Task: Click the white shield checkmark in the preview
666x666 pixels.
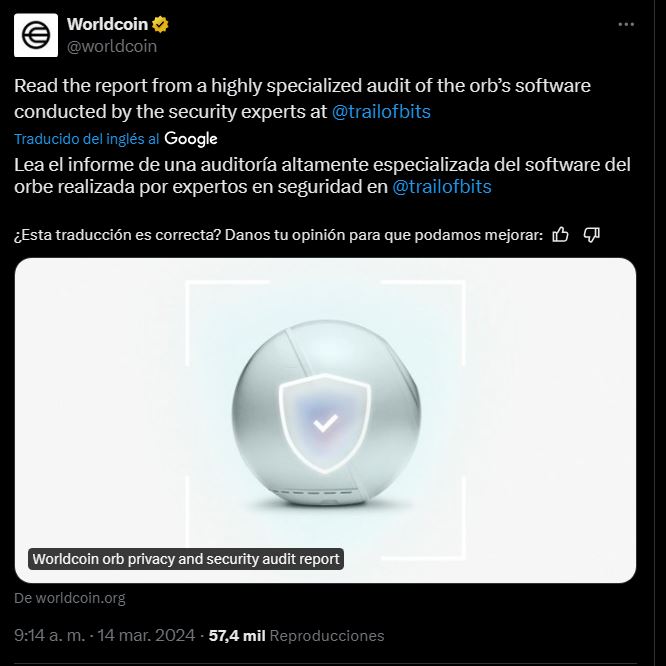Action: click(325, 423)
